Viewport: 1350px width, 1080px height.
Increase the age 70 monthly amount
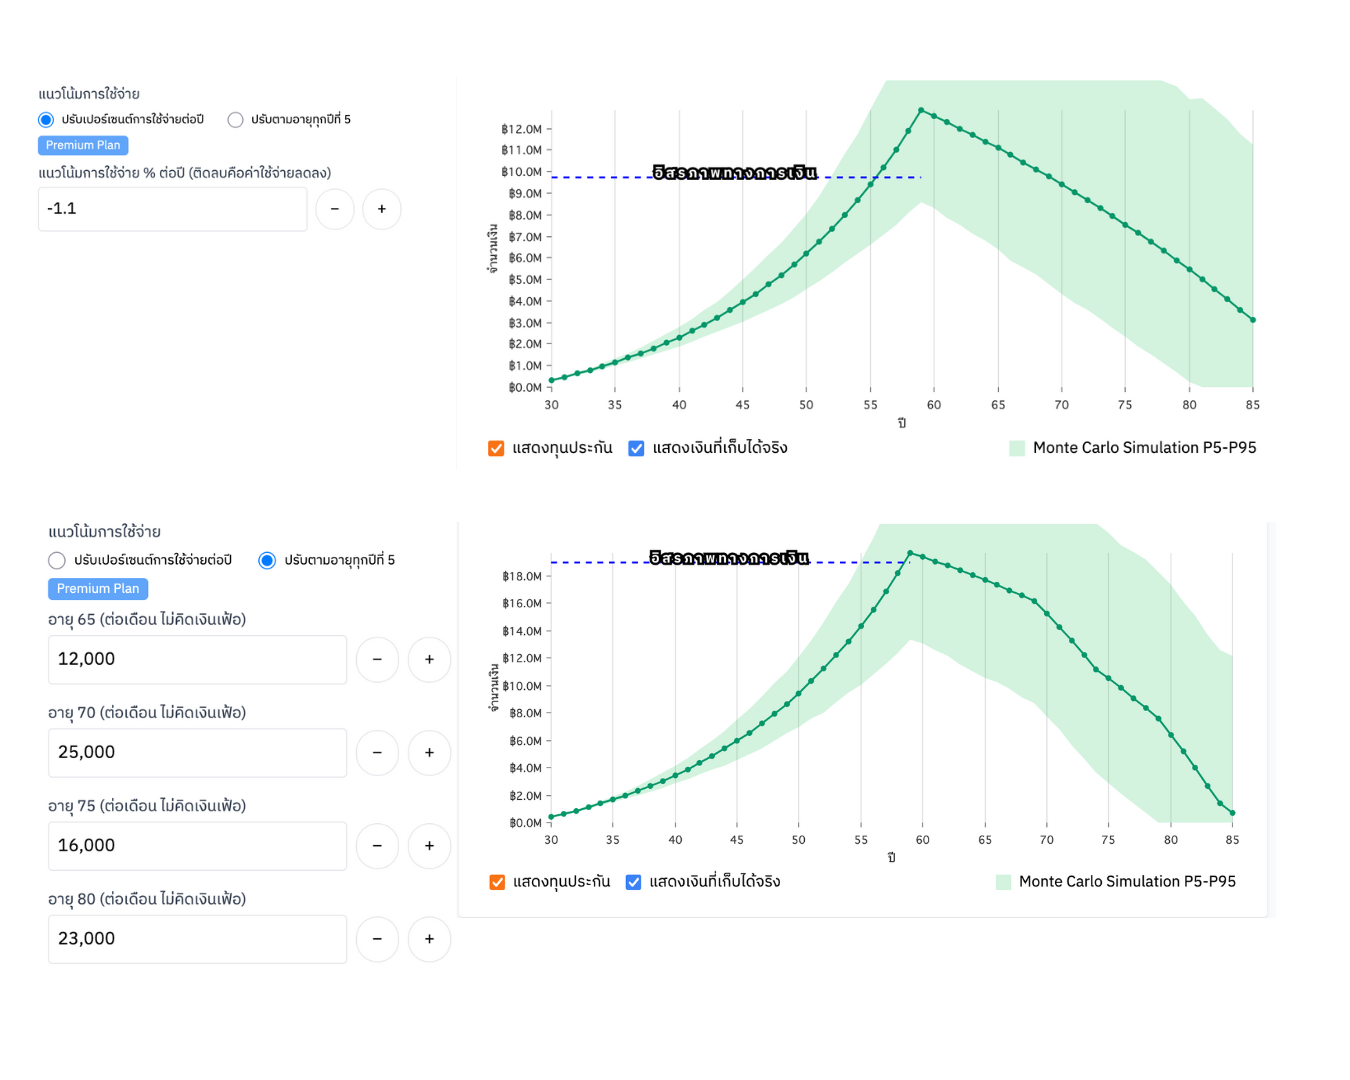tap(429, 753)
